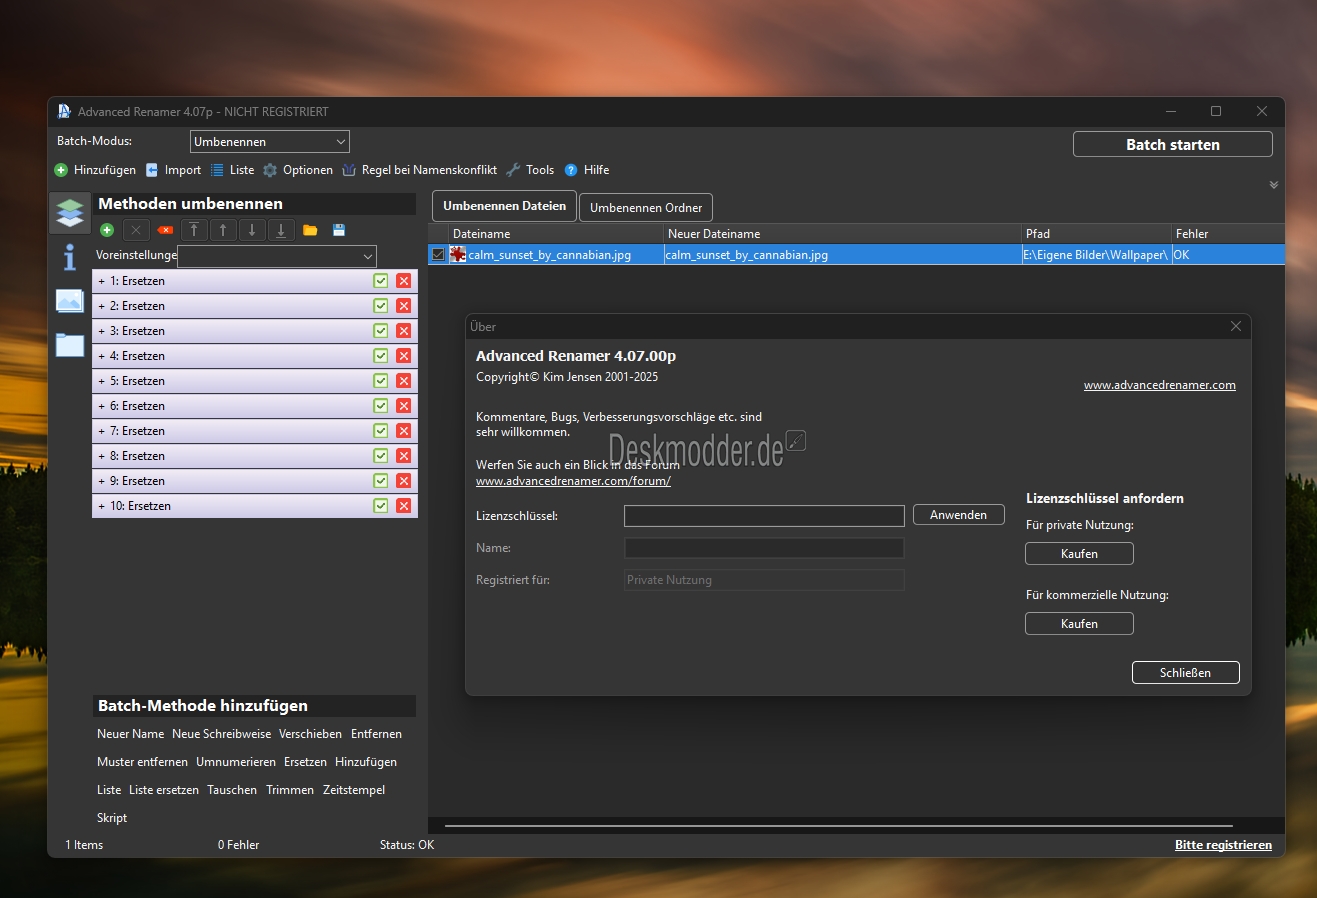Move selected method to top
Image resolution: width=1317 pixels, height=898 pixels.
coord(194,230)
